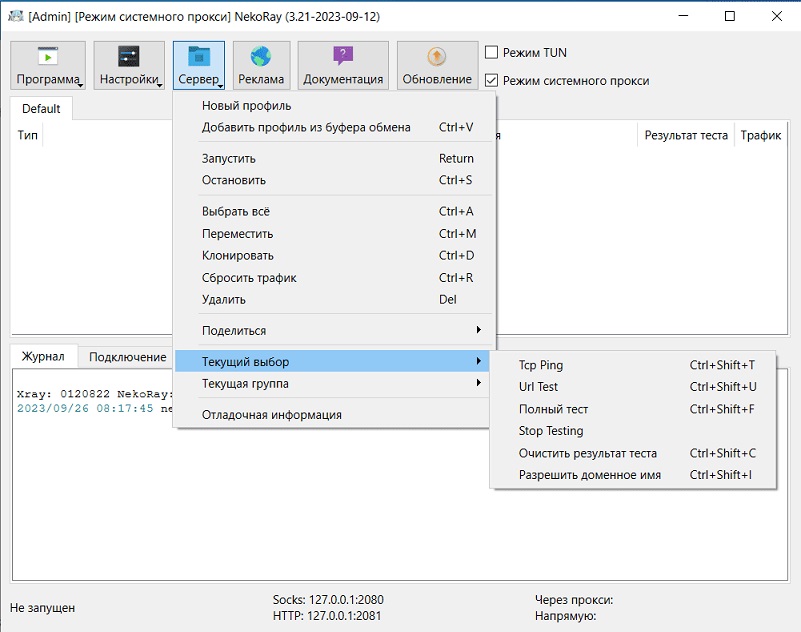
Task: Open the Настройки settings button
Action: (129, 65)
